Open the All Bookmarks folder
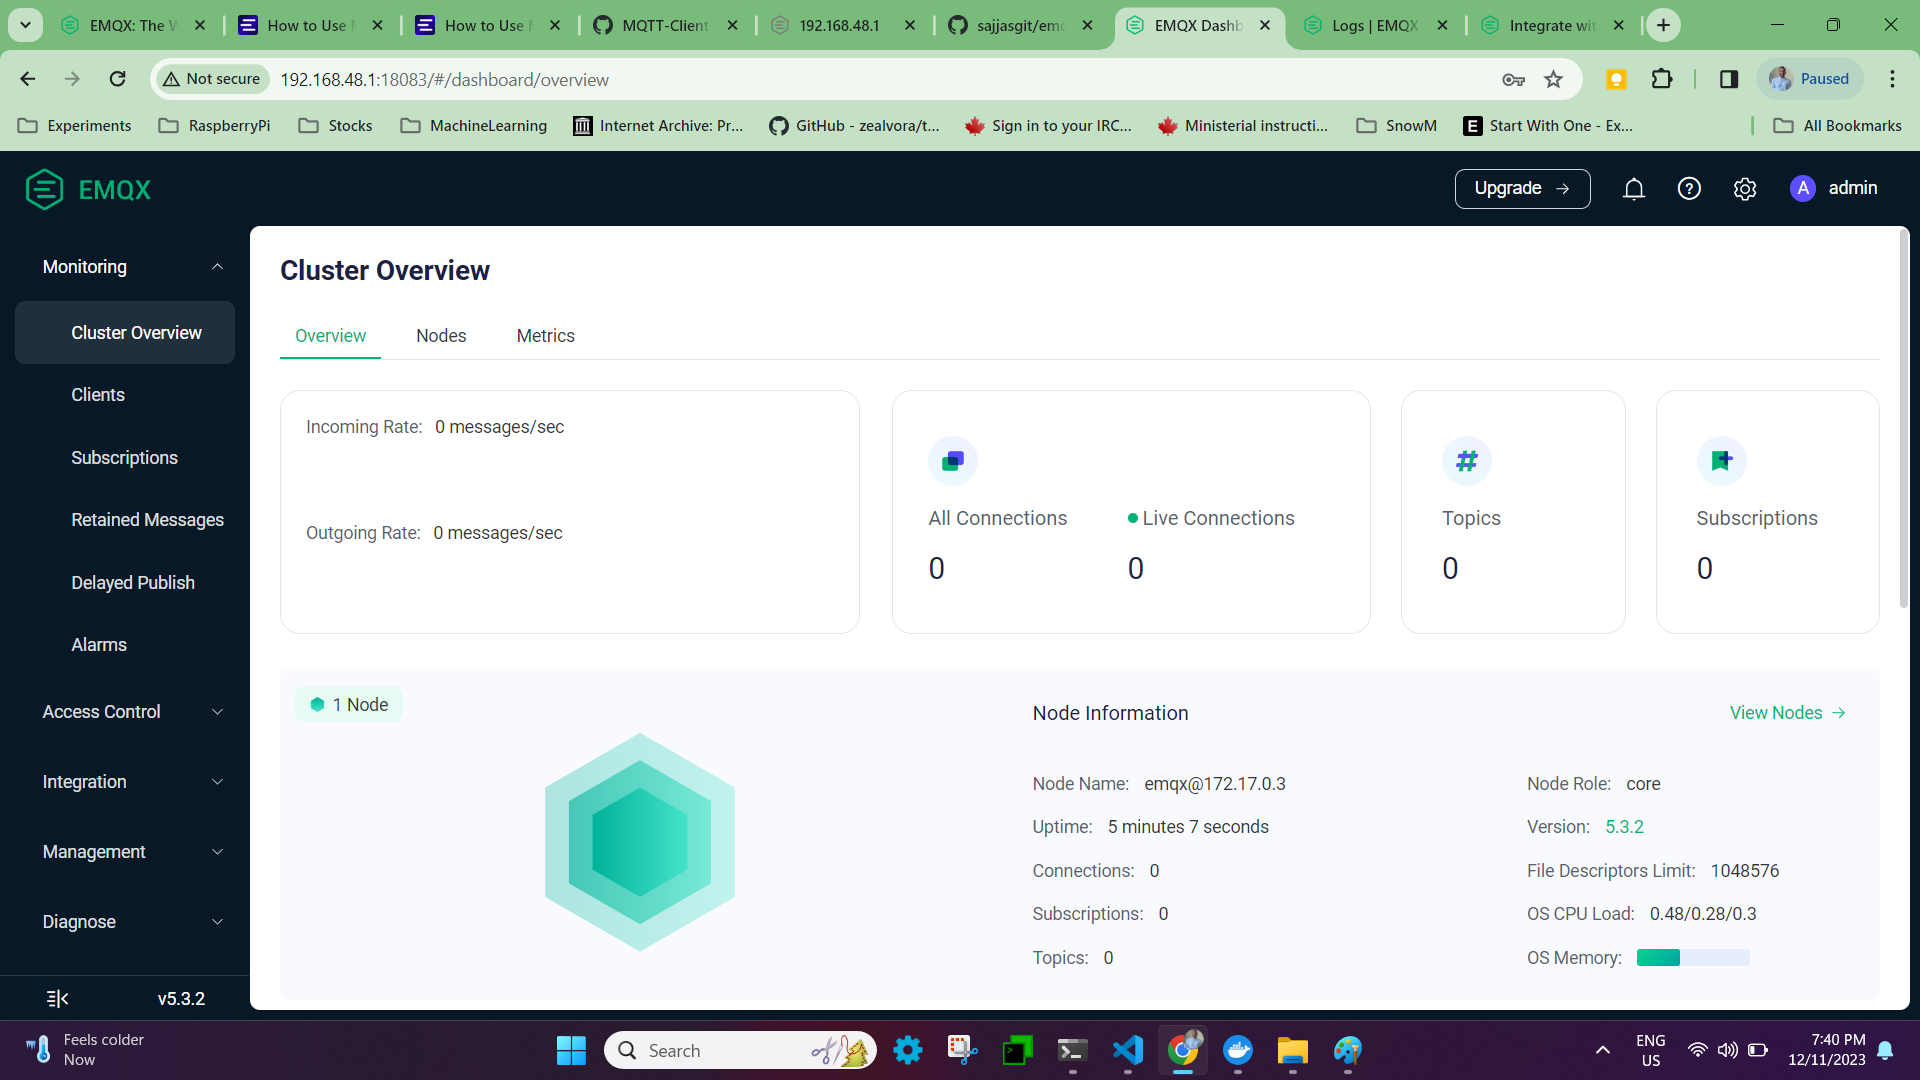This screenshot has width=1920, height=1080. [x=1838, y=126]
